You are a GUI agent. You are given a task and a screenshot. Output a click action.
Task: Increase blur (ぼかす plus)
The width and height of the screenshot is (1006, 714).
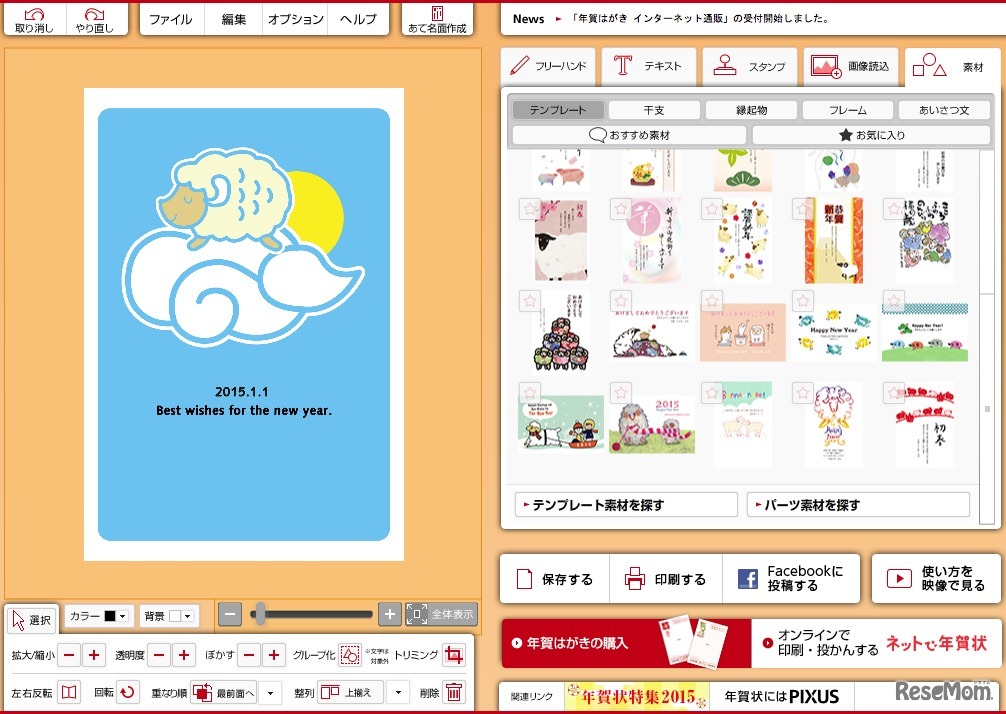274,655
